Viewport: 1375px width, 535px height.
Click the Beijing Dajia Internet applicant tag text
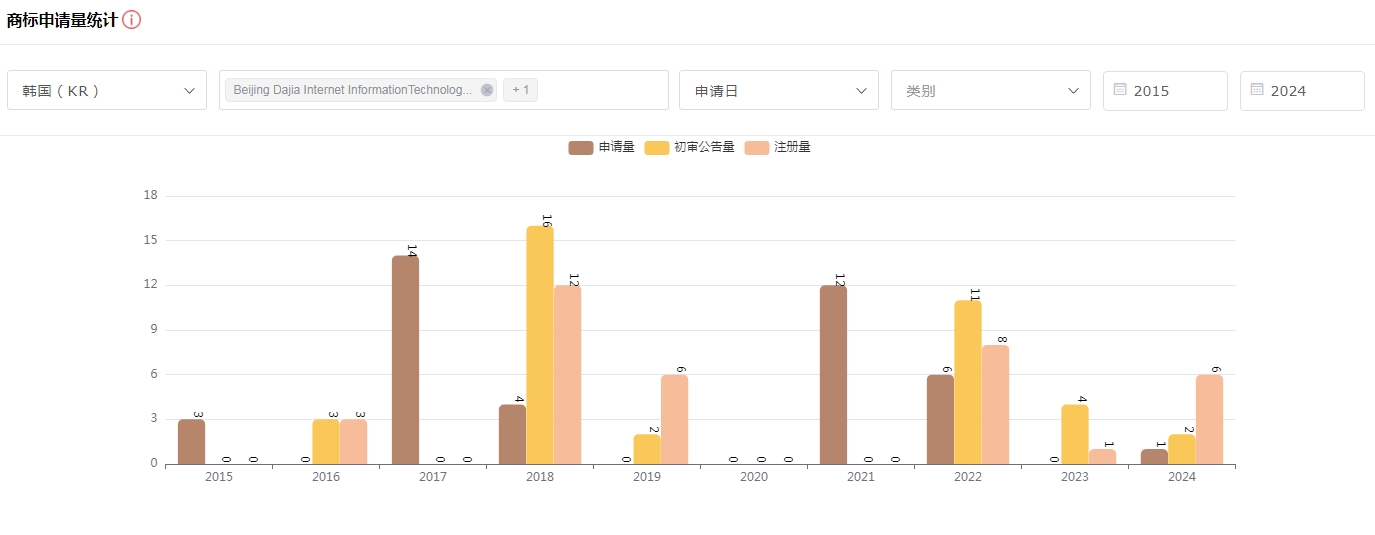pyautogui.click(x=352, y=90)
